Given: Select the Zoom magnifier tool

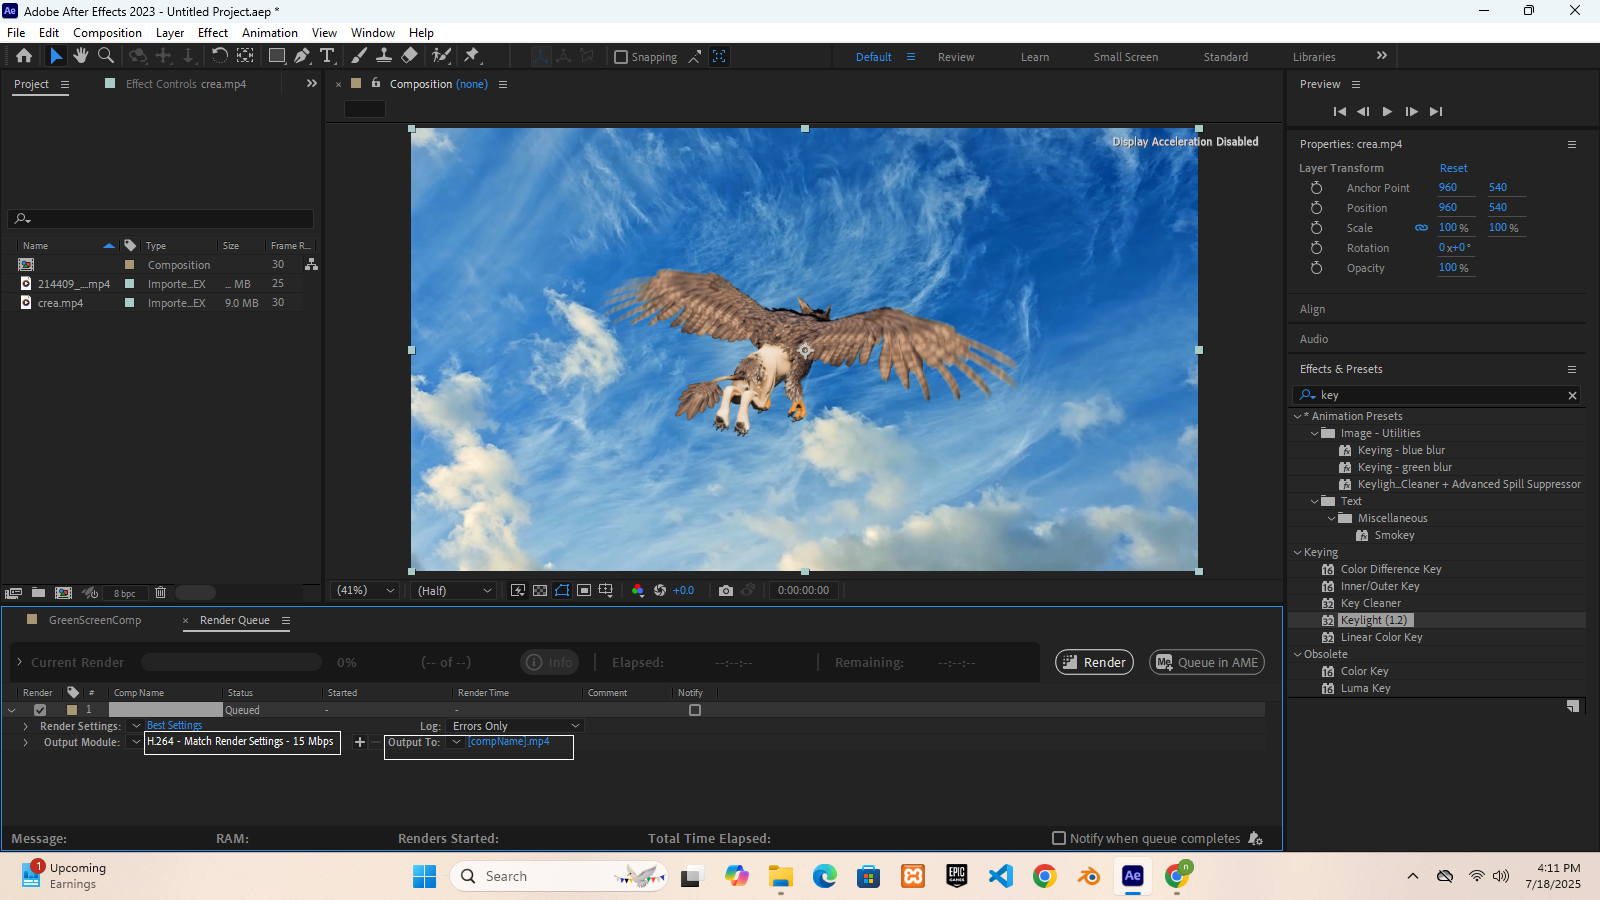Looking at the screenshot, I should pos(106,56).
